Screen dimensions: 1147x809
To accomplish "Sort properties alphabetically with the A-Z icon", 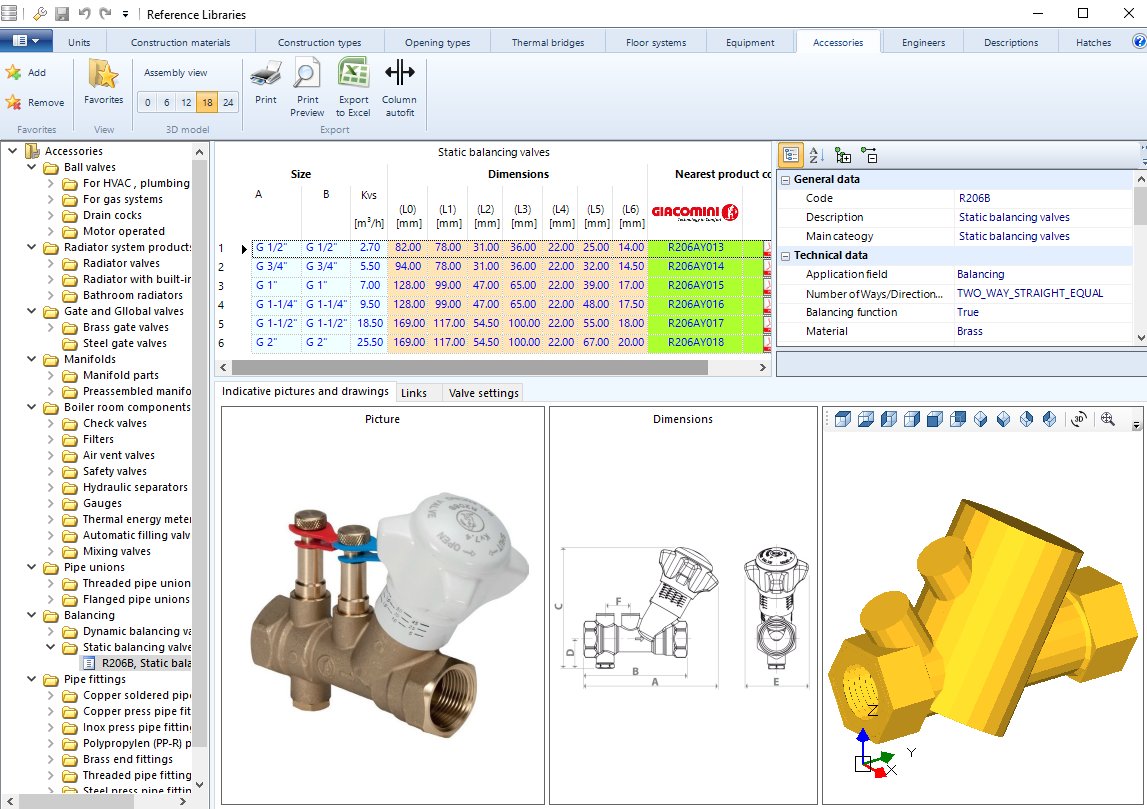I will click(x=815, y=155).
